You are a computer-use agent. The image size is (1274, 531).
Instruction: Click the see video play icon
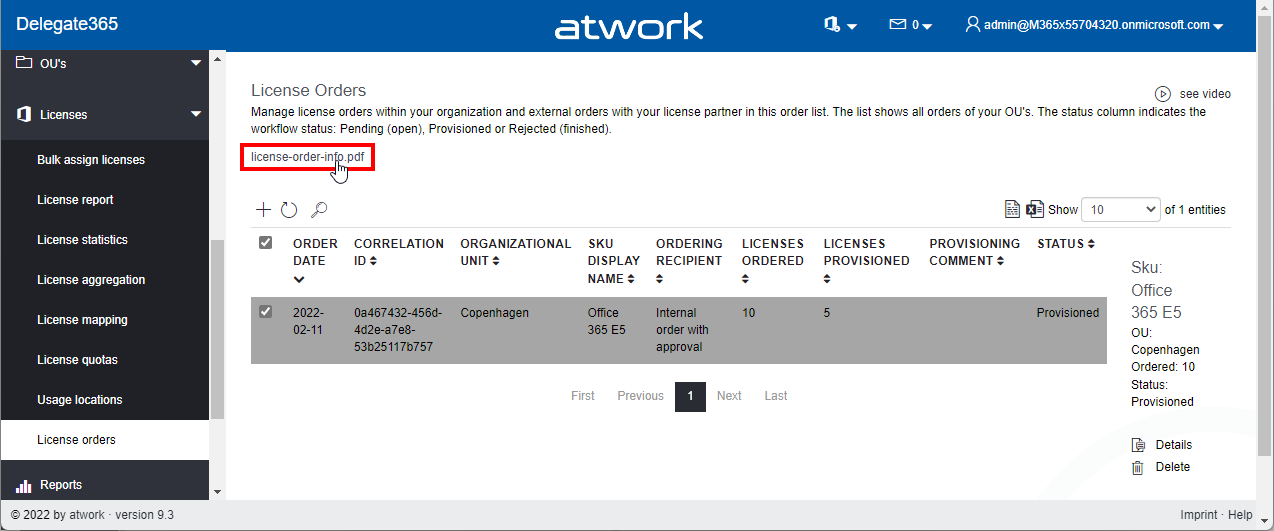(1163, 94)
